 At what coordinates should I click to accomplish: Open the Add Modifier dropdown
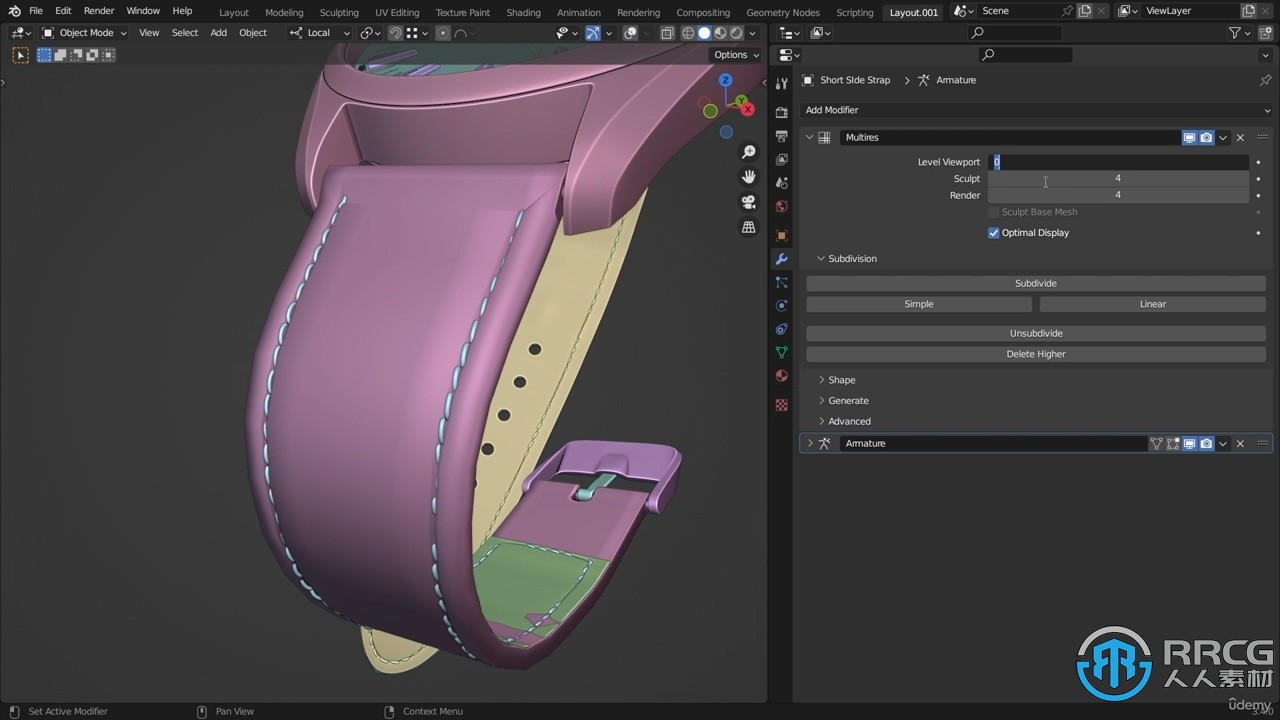pos(1037,110)
